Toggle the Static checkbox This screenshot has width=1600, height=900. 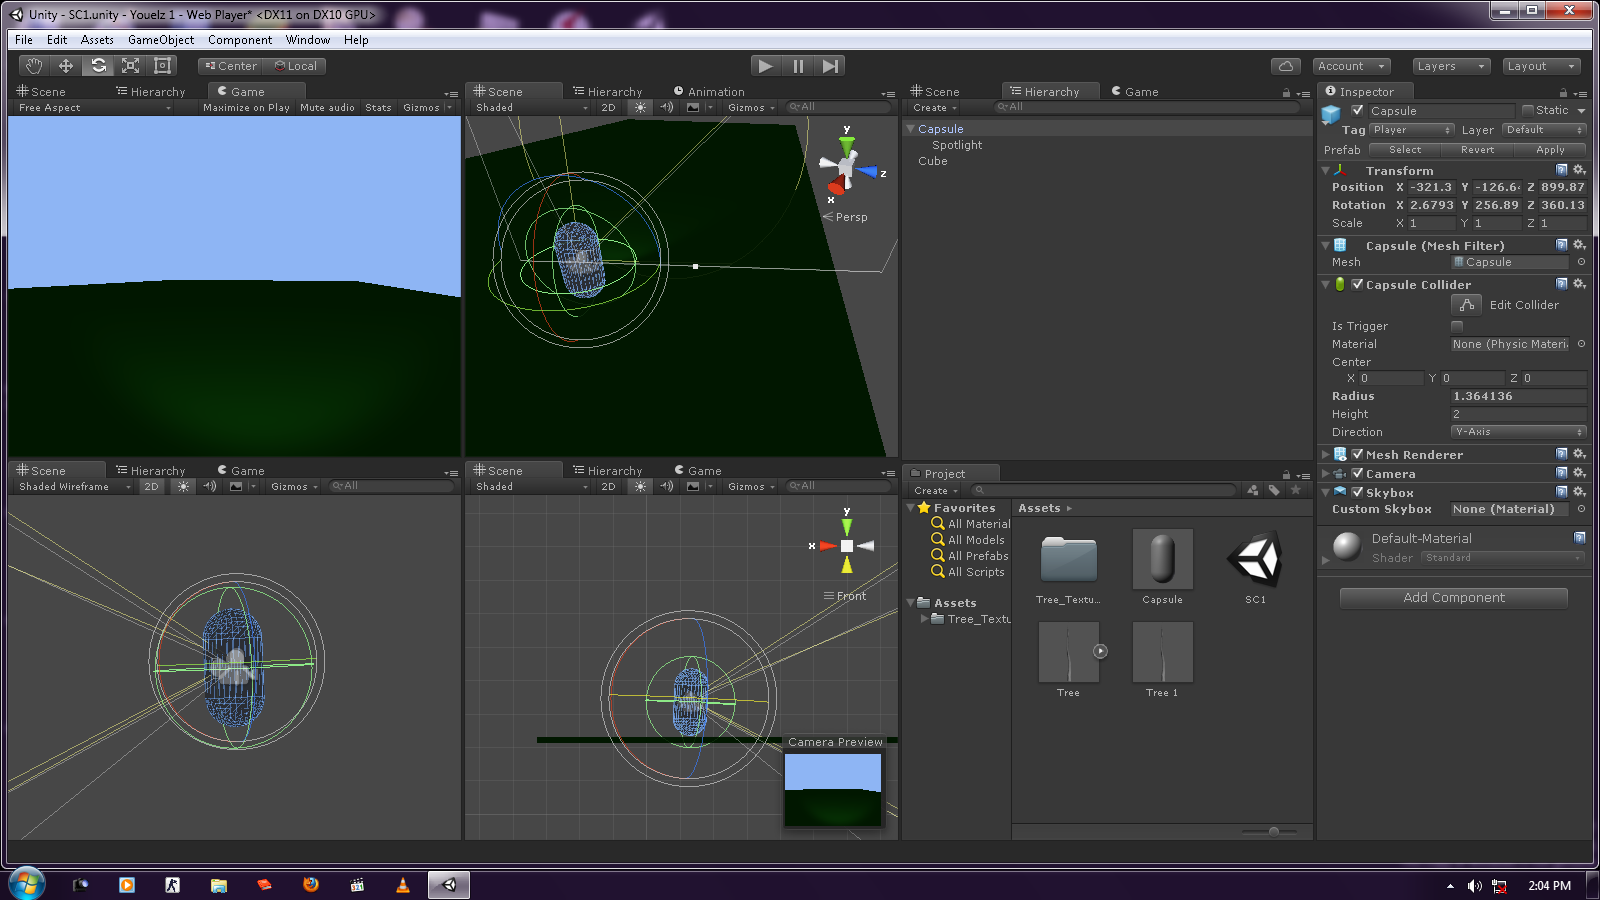click(x=1527, y=110)
